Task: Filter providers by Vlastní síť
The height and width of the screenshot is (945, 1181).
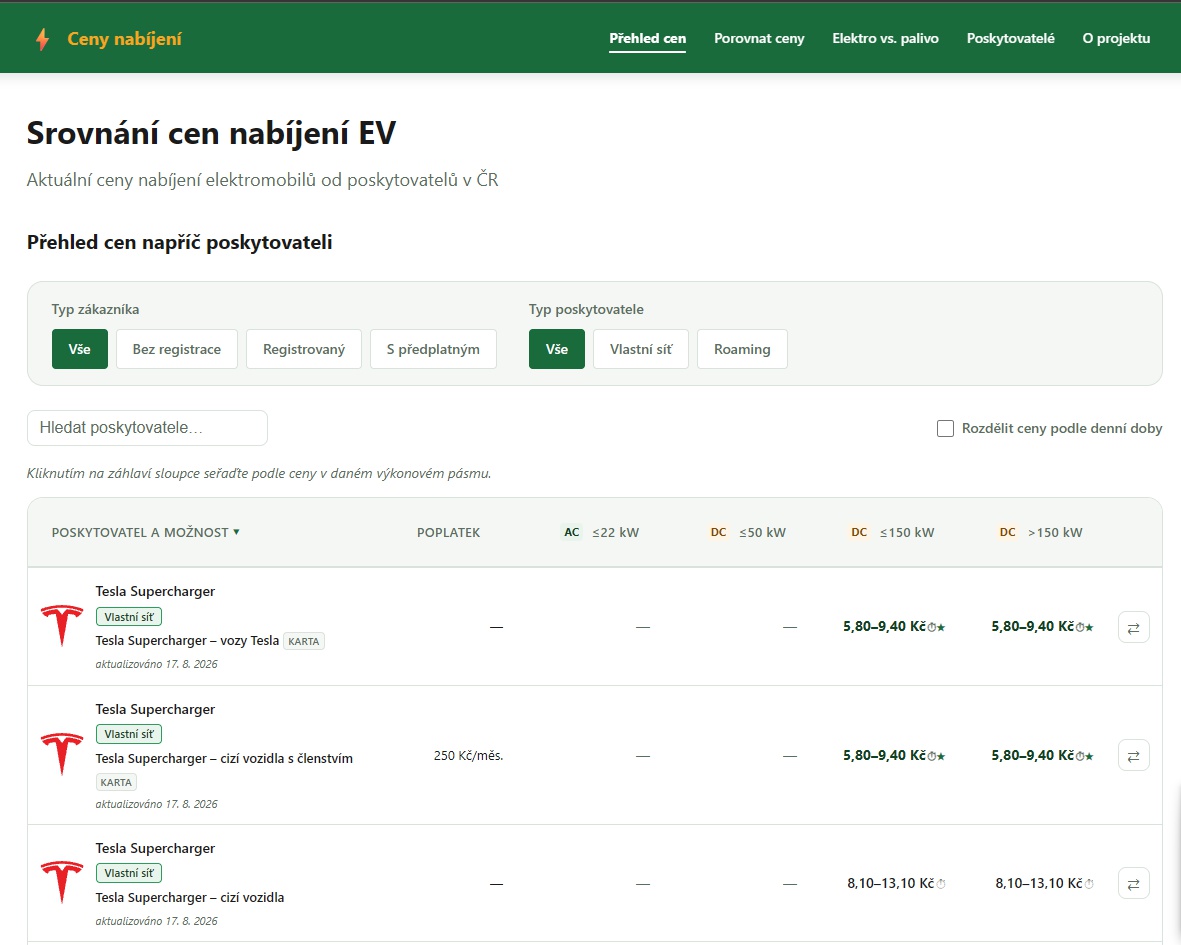Action: pos(641,349)
